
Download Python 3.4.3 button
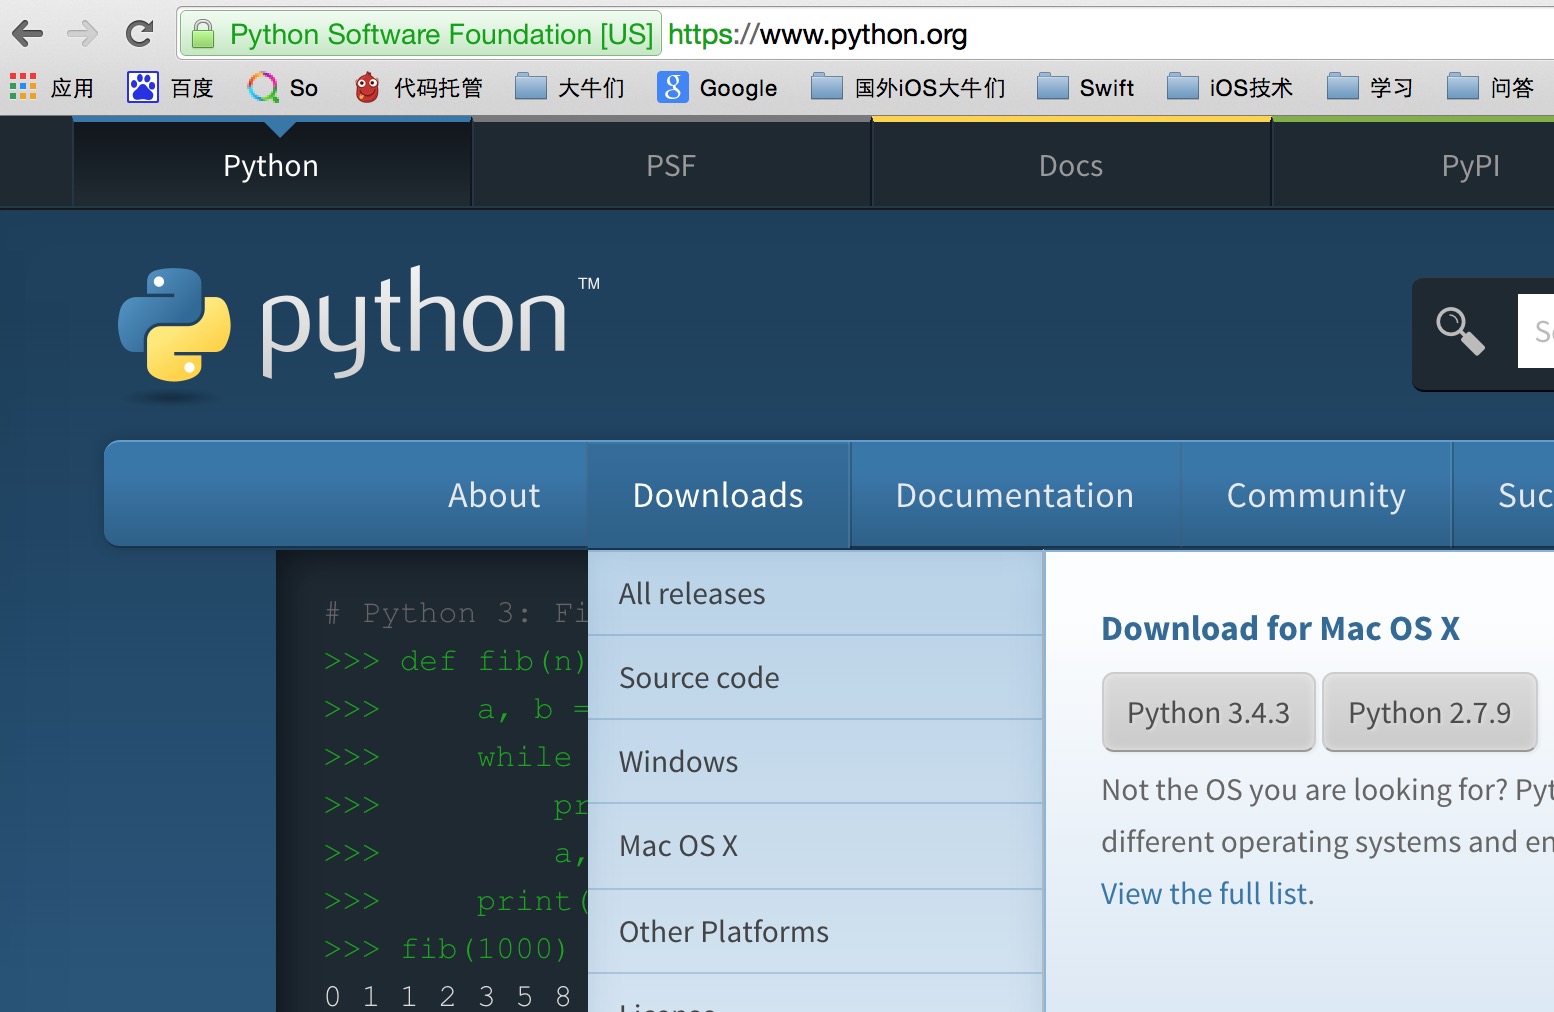pyautogui.click(x=1208, y=712)
